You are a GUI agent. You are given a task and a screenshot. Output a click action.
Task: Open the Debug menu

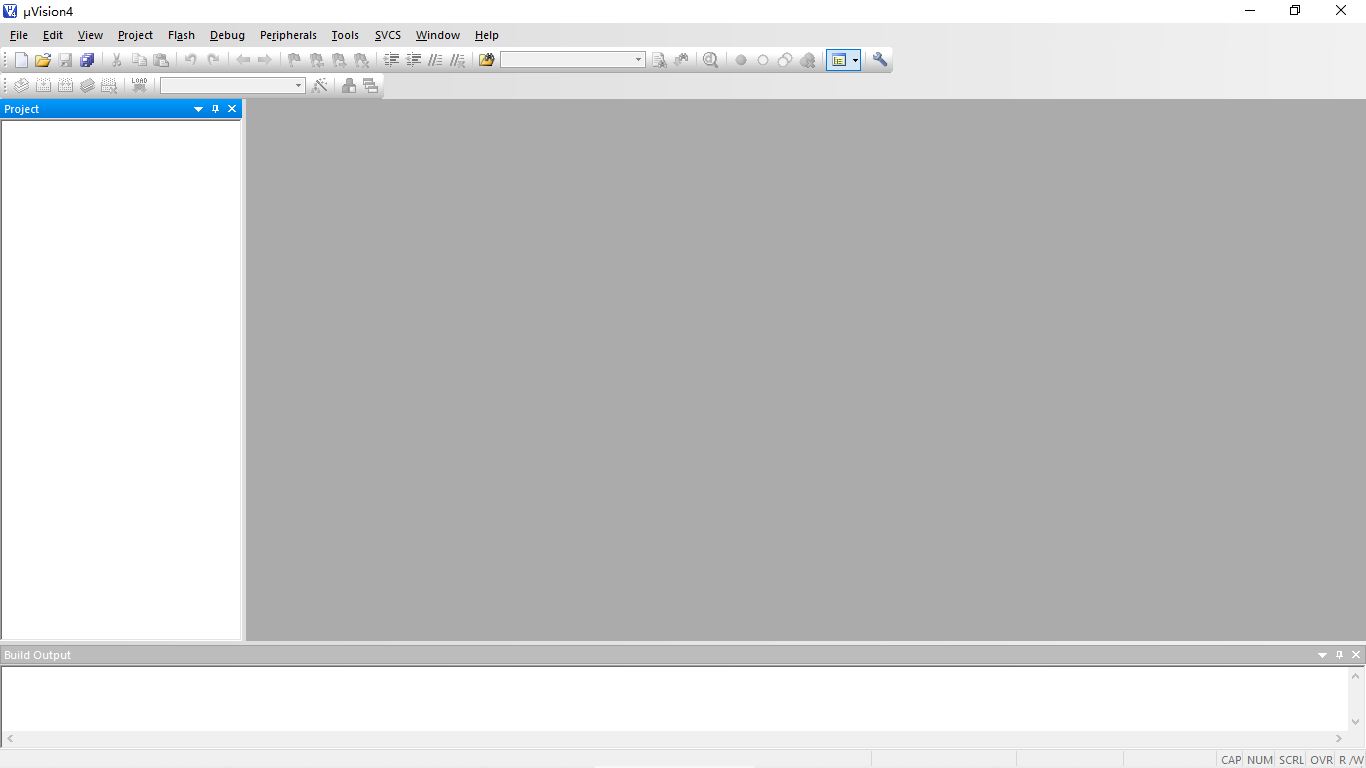pyautogui.click(x=227, y=35)
